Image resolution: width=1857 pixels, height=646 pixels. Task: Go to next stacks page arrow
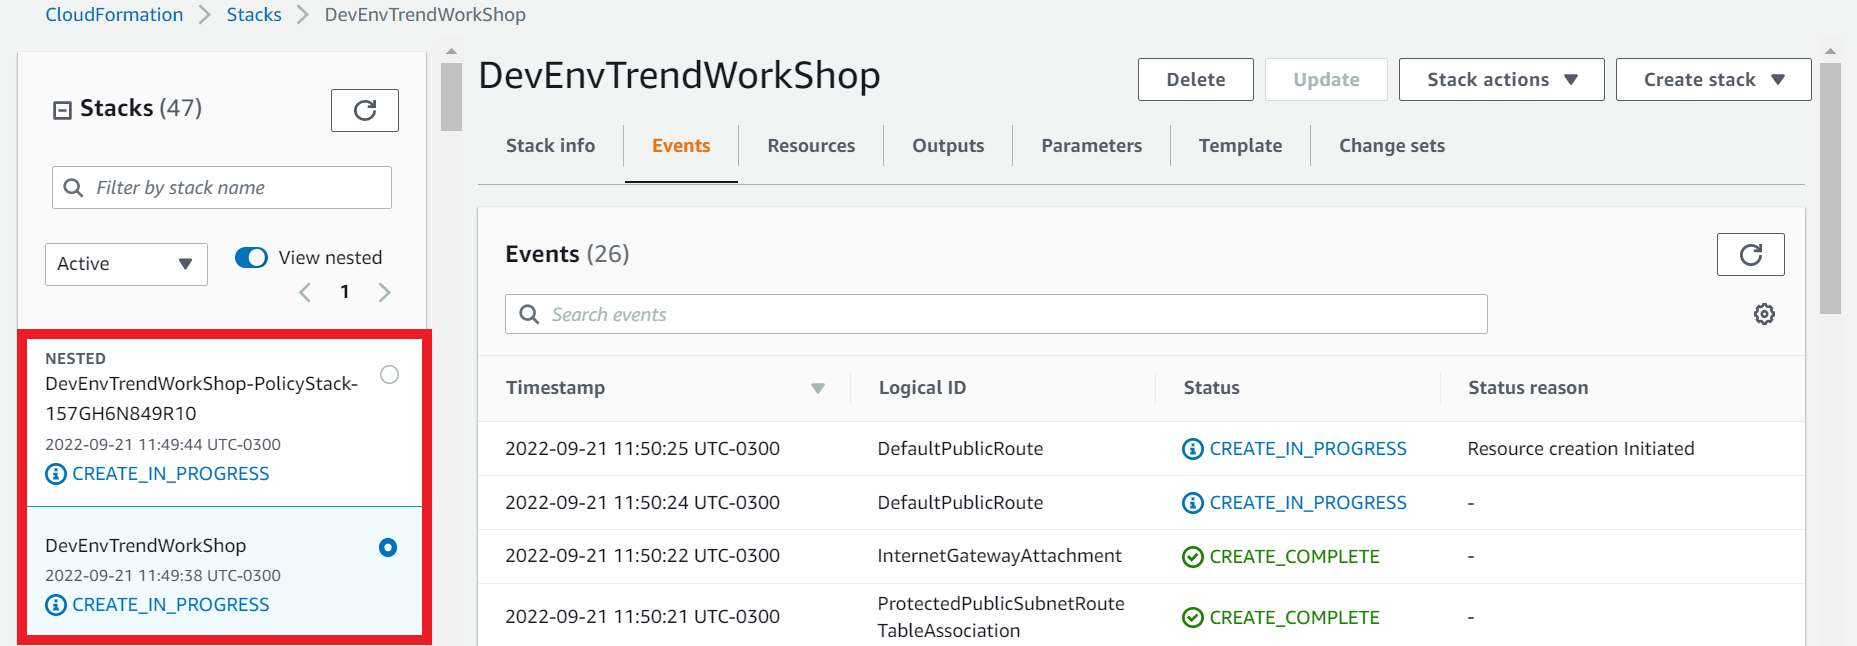[384, 292]
